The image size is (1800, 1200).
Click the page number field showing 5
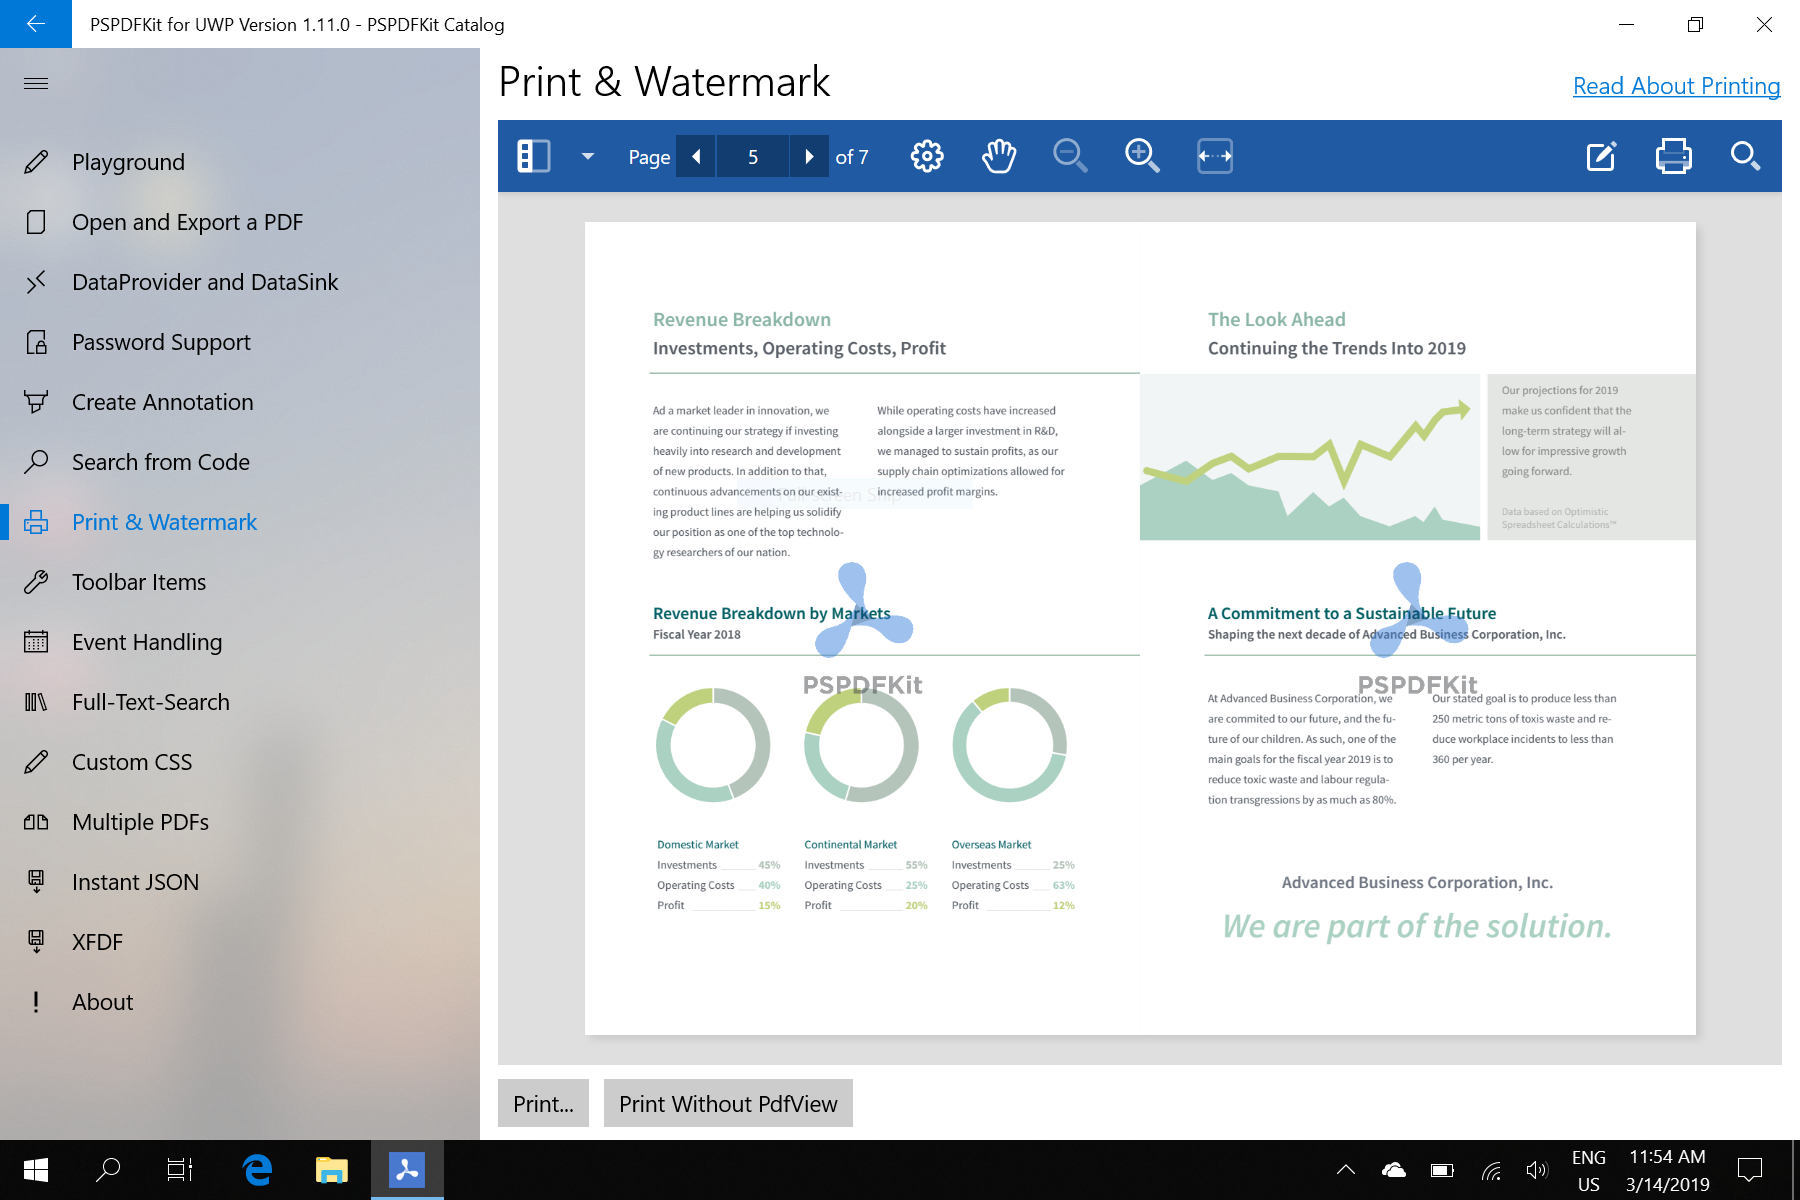pyautogui.click(x=752, y=156)
